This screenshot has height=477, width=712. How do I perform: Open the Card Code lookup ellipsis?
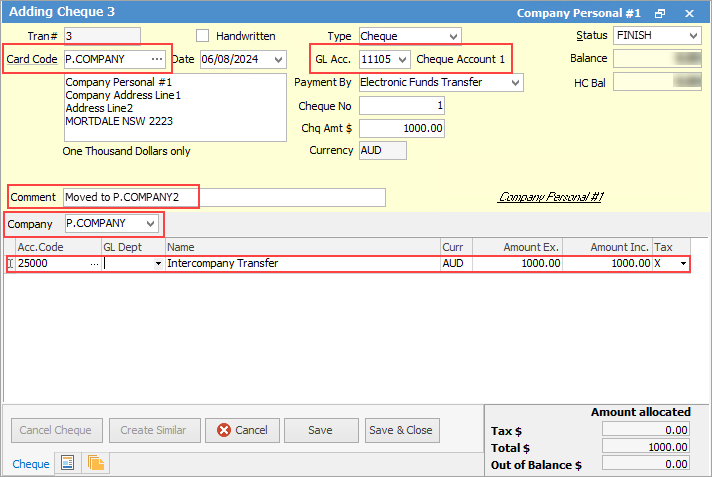157,59
